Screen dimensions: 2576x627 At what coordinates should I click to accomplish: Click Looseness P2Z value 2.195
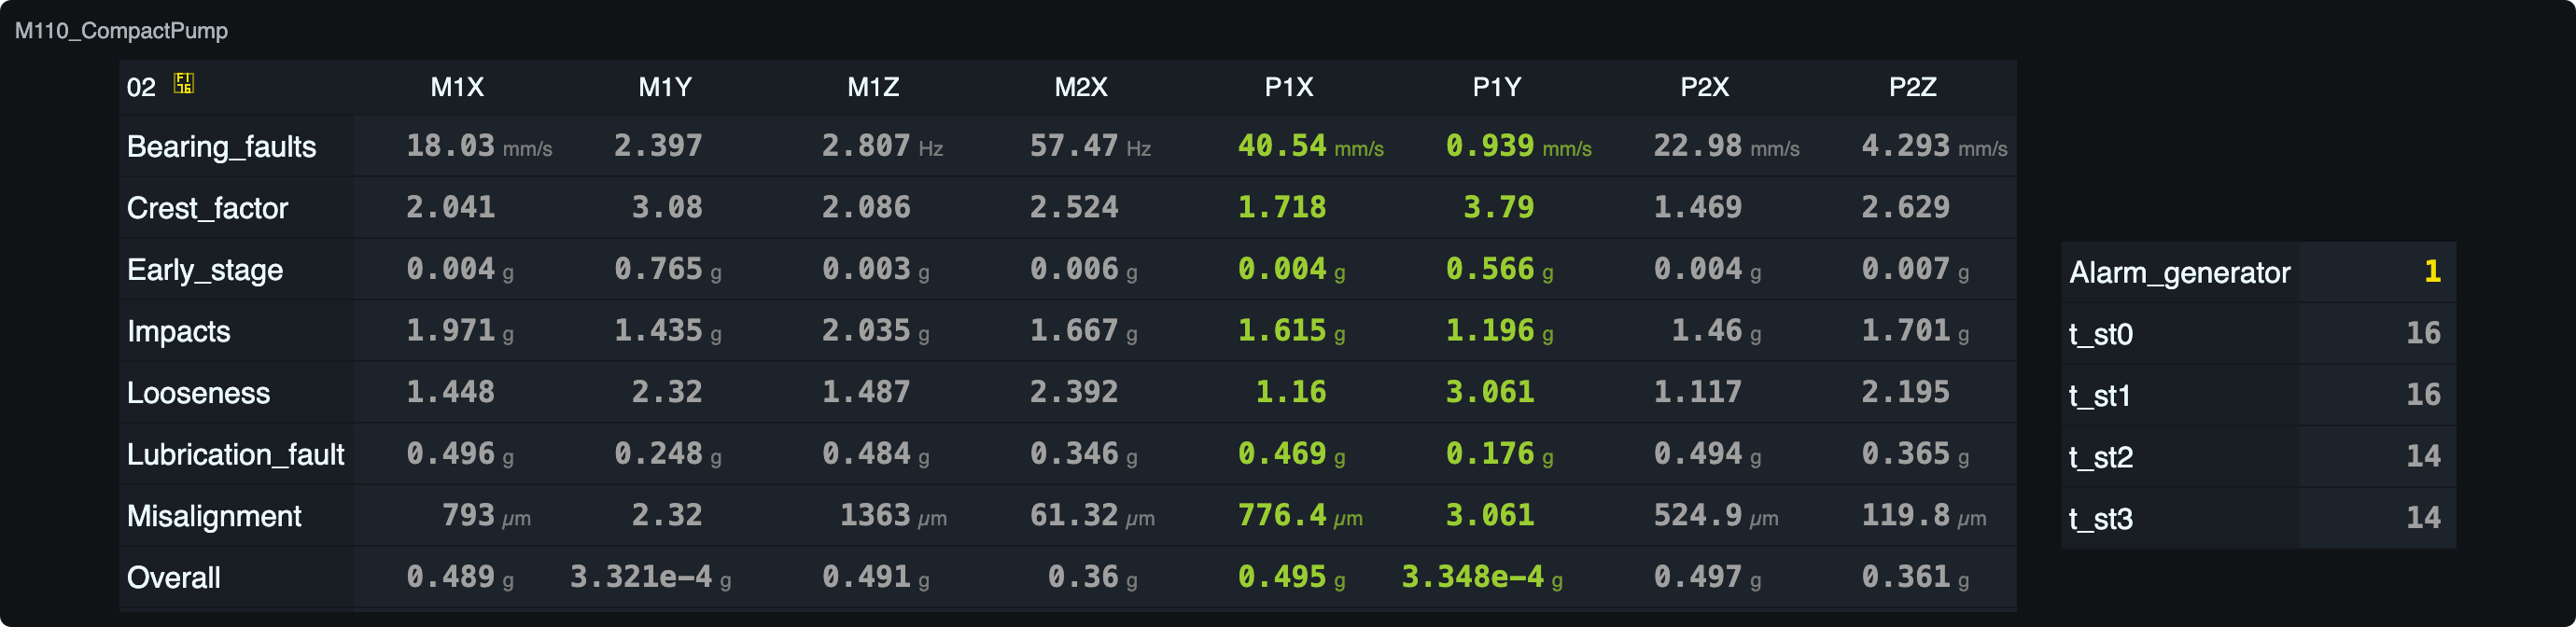1906,392
